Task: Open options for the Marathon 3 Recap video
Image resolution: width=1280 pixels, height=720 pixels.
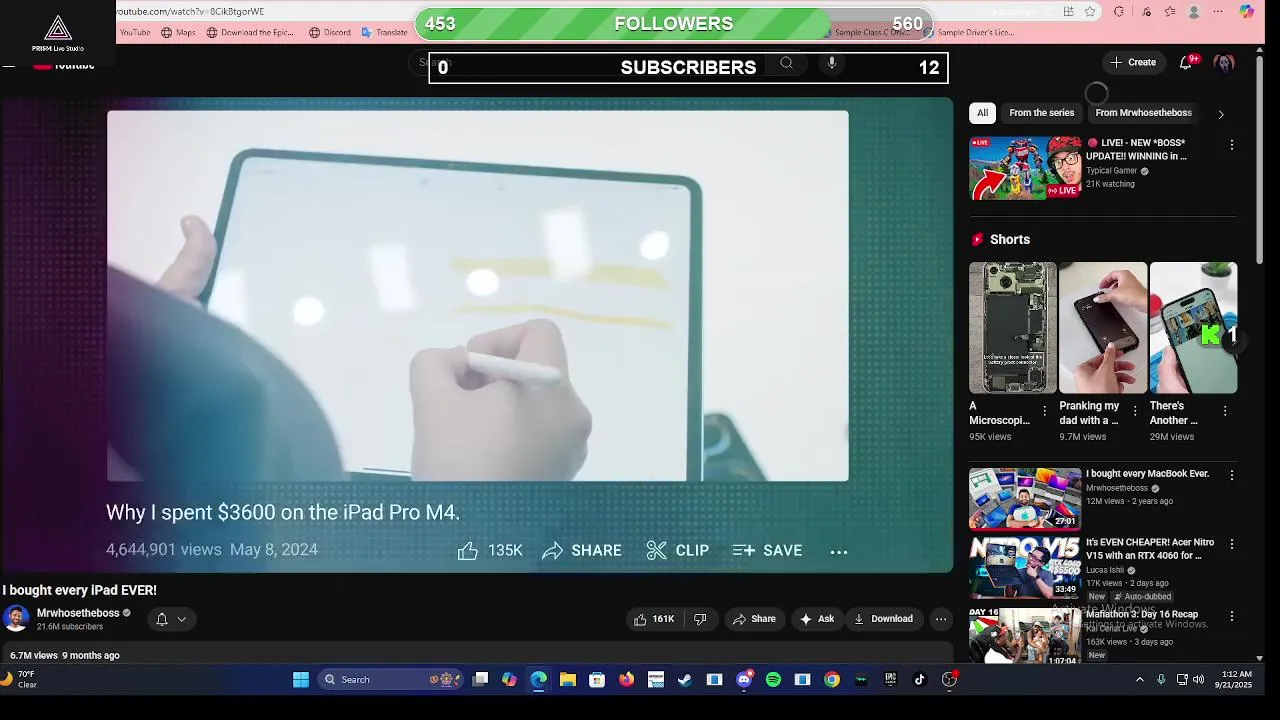Action: (x=1232, y=616)
